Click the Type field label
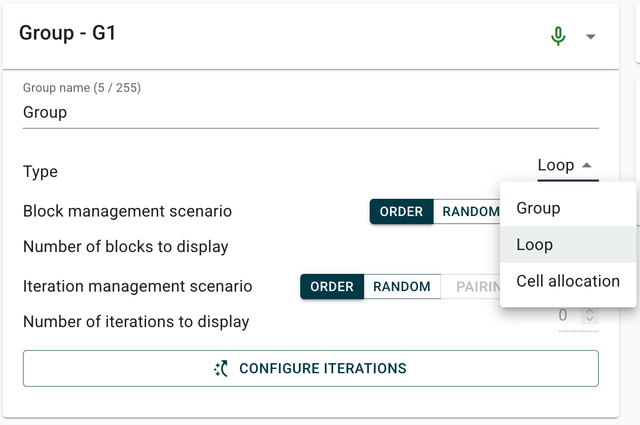 point(40,171)
